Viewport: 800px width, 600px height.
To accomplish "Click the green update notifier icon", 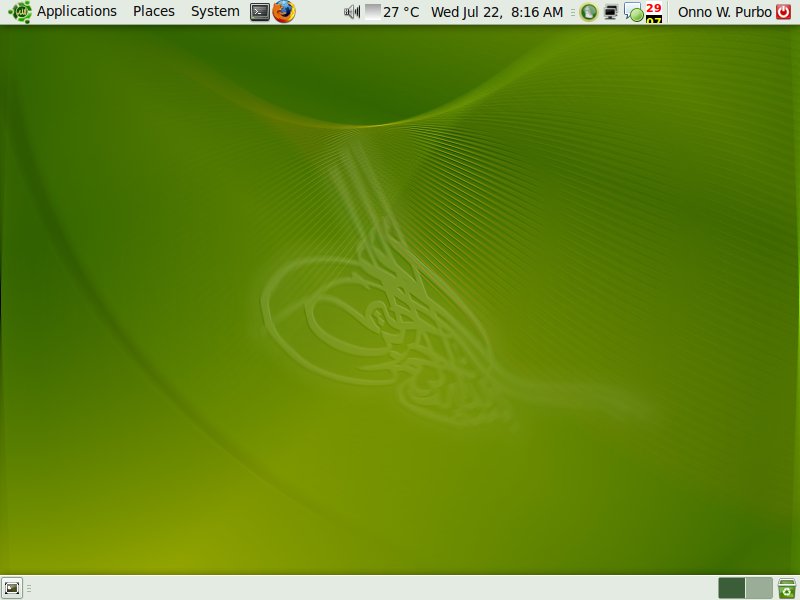I will pos(589,12).
